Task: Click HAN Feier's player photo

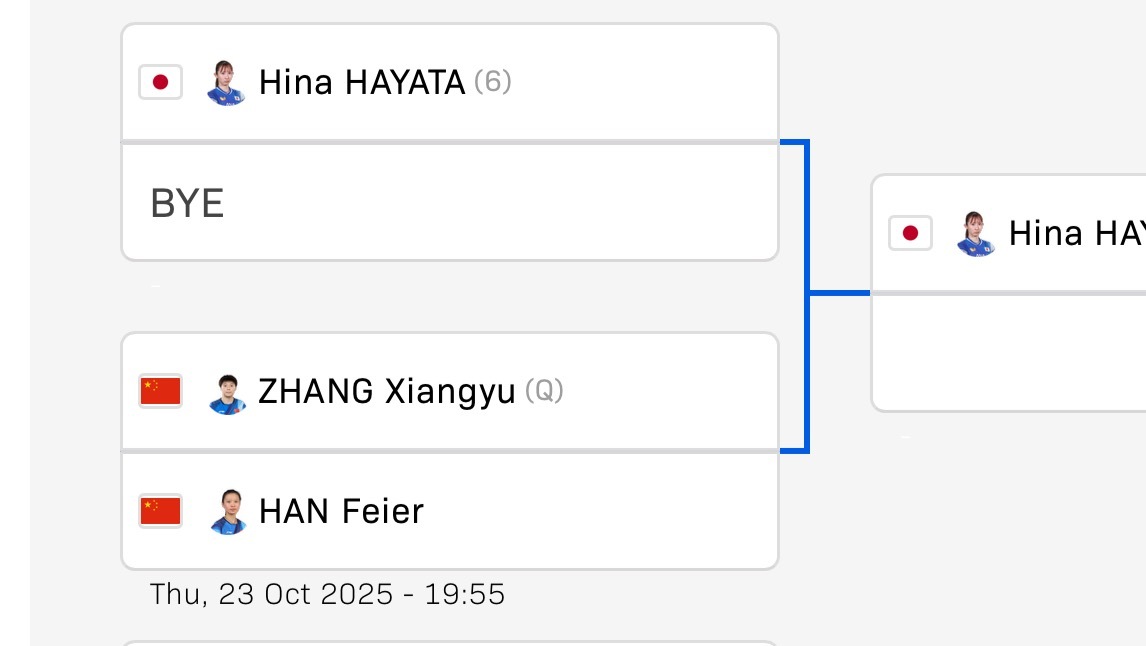Action: (227, 512)
